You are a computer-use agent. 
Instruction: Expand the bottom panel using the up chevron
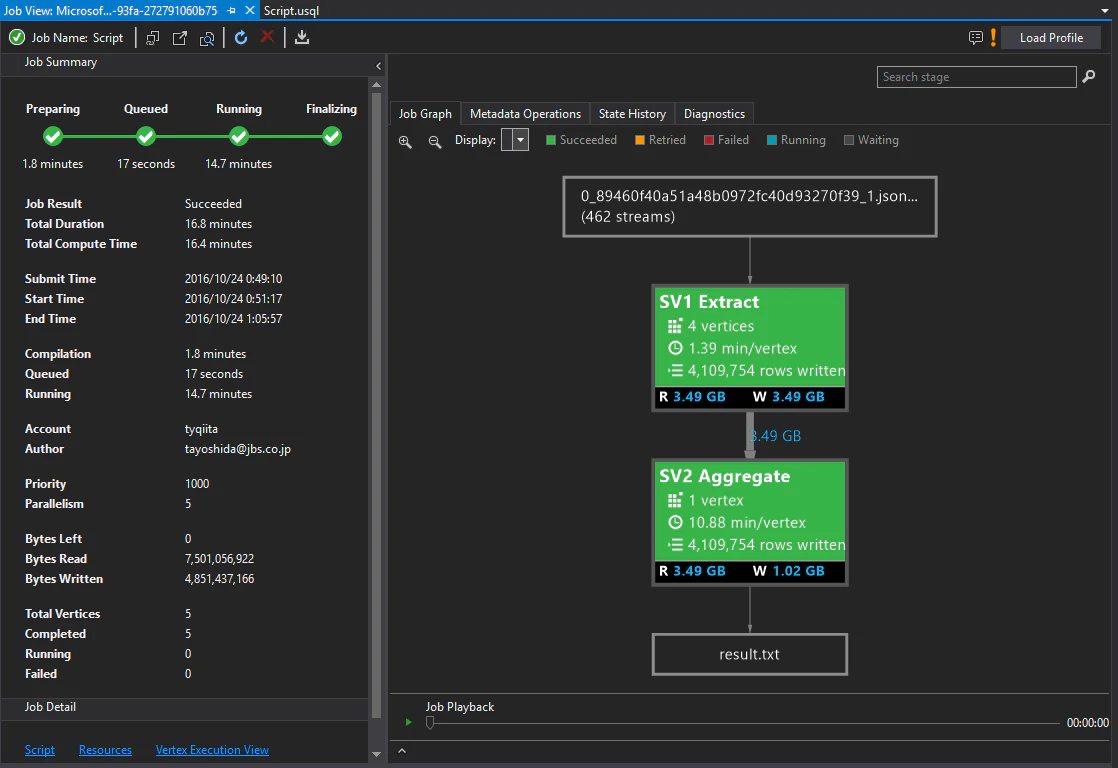pos(402,751)
